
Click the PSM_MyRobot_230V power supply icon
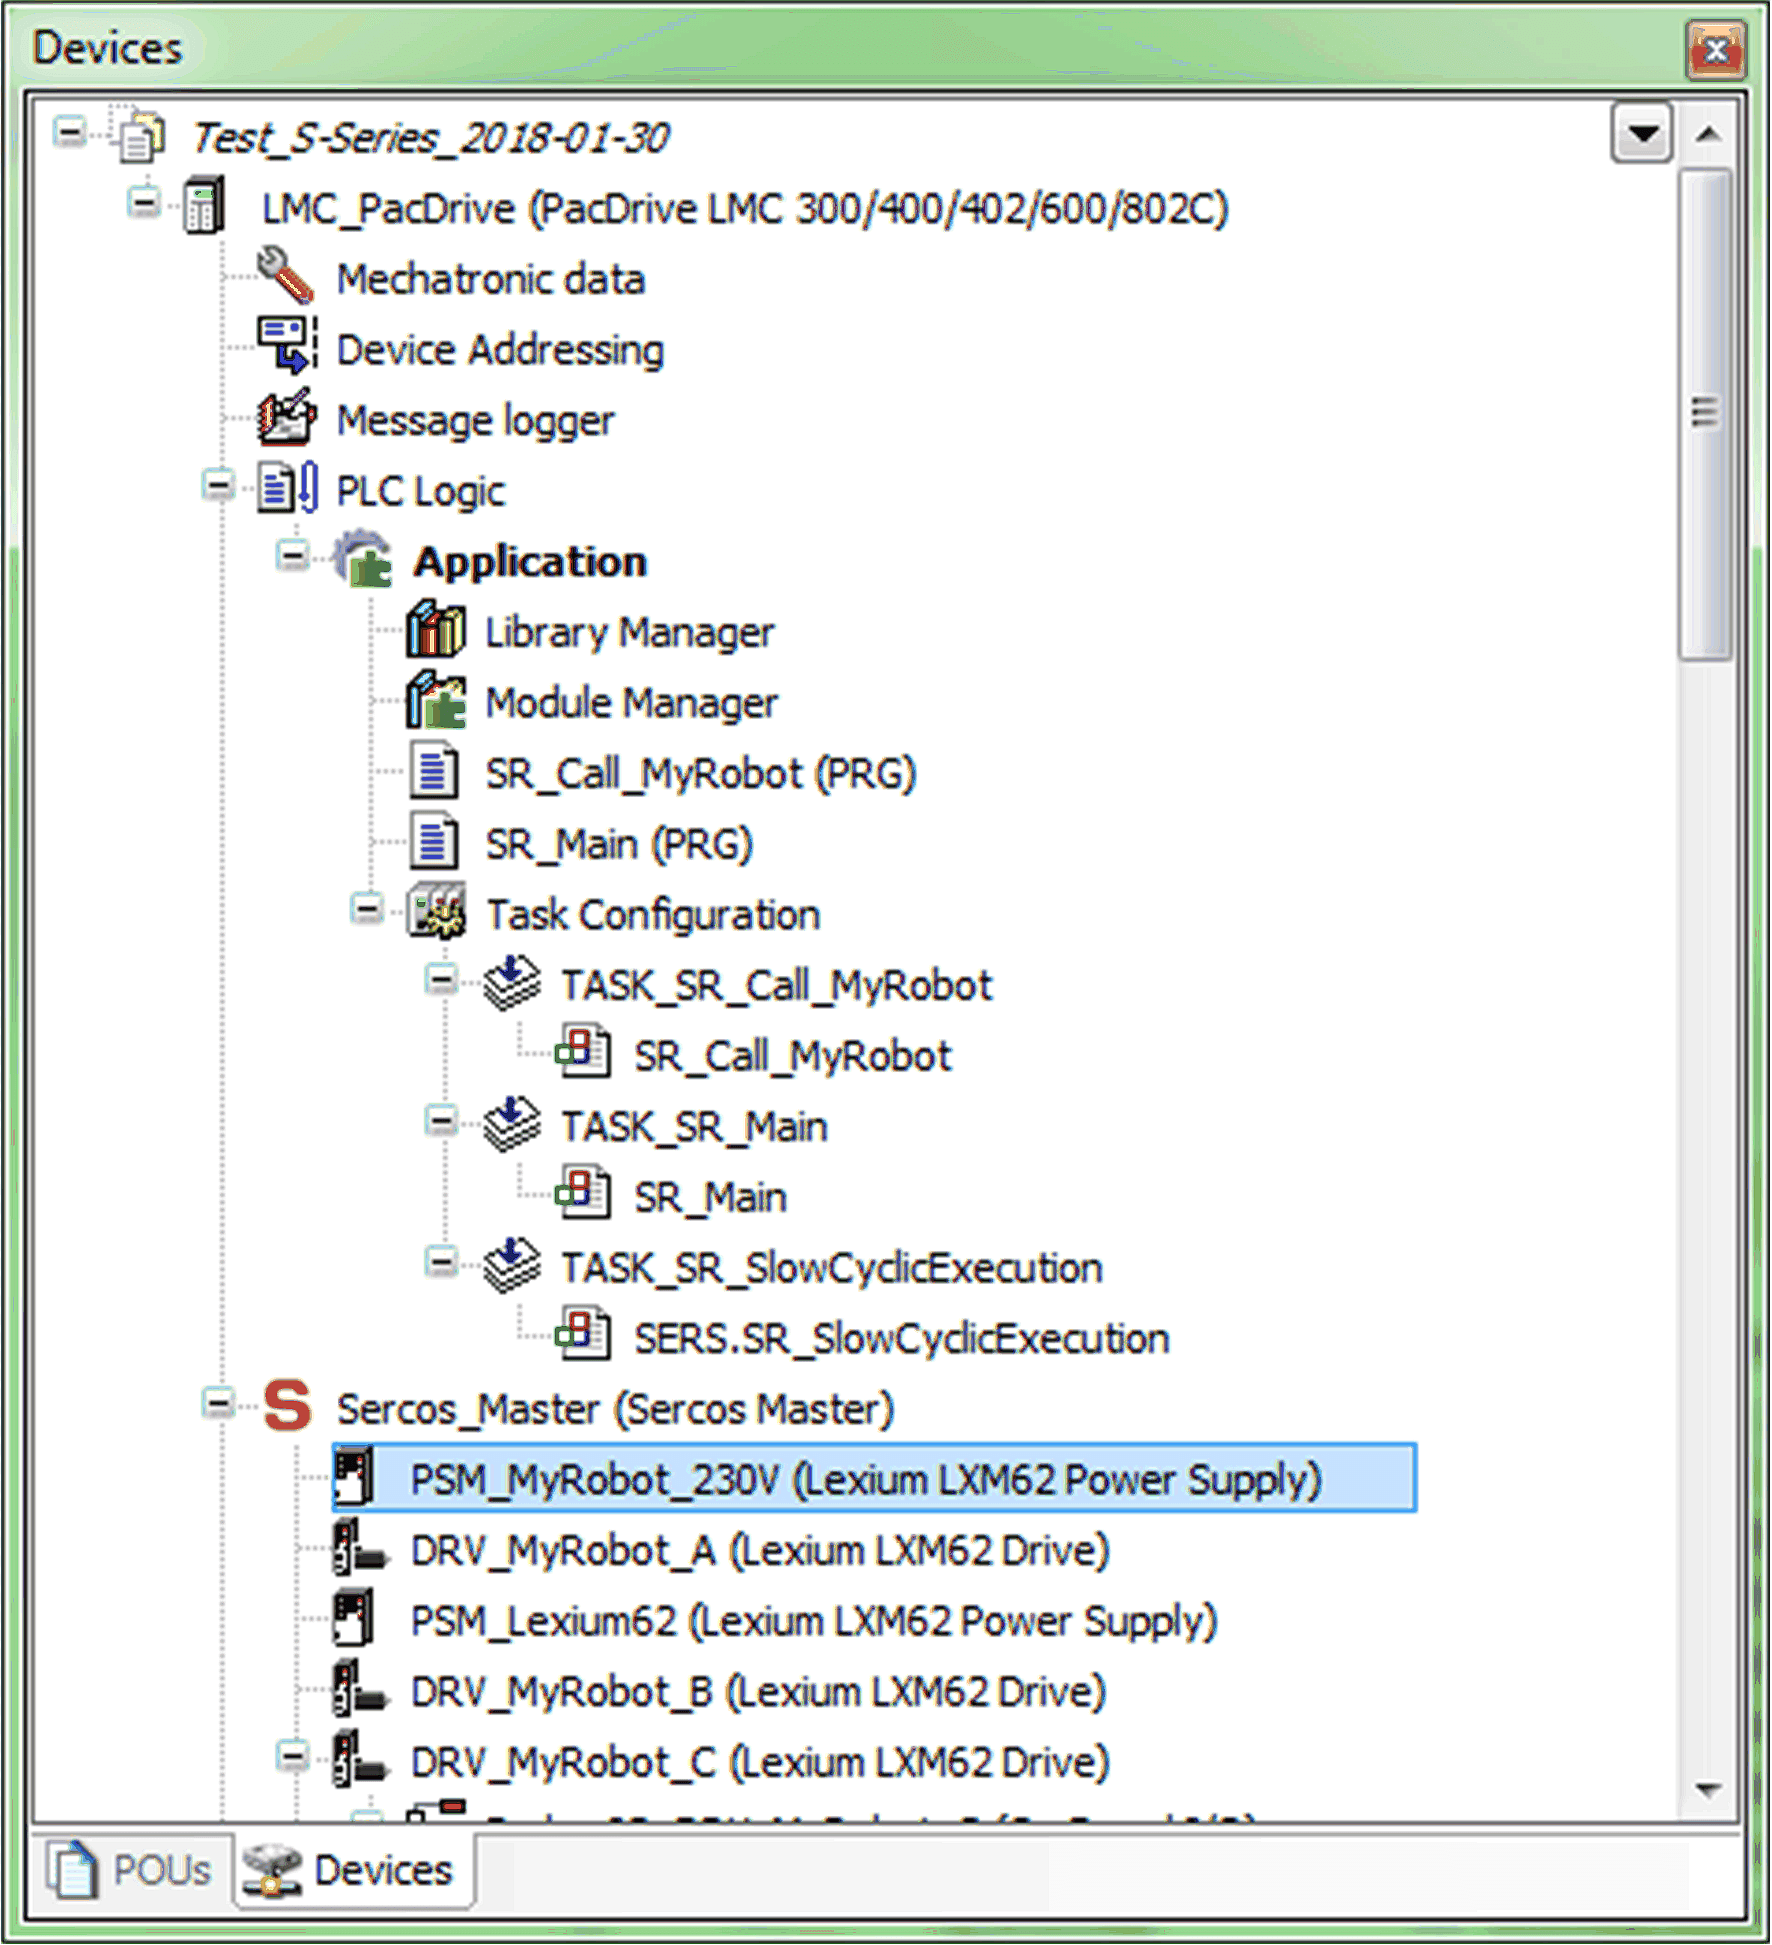[x=354, y=1477]
